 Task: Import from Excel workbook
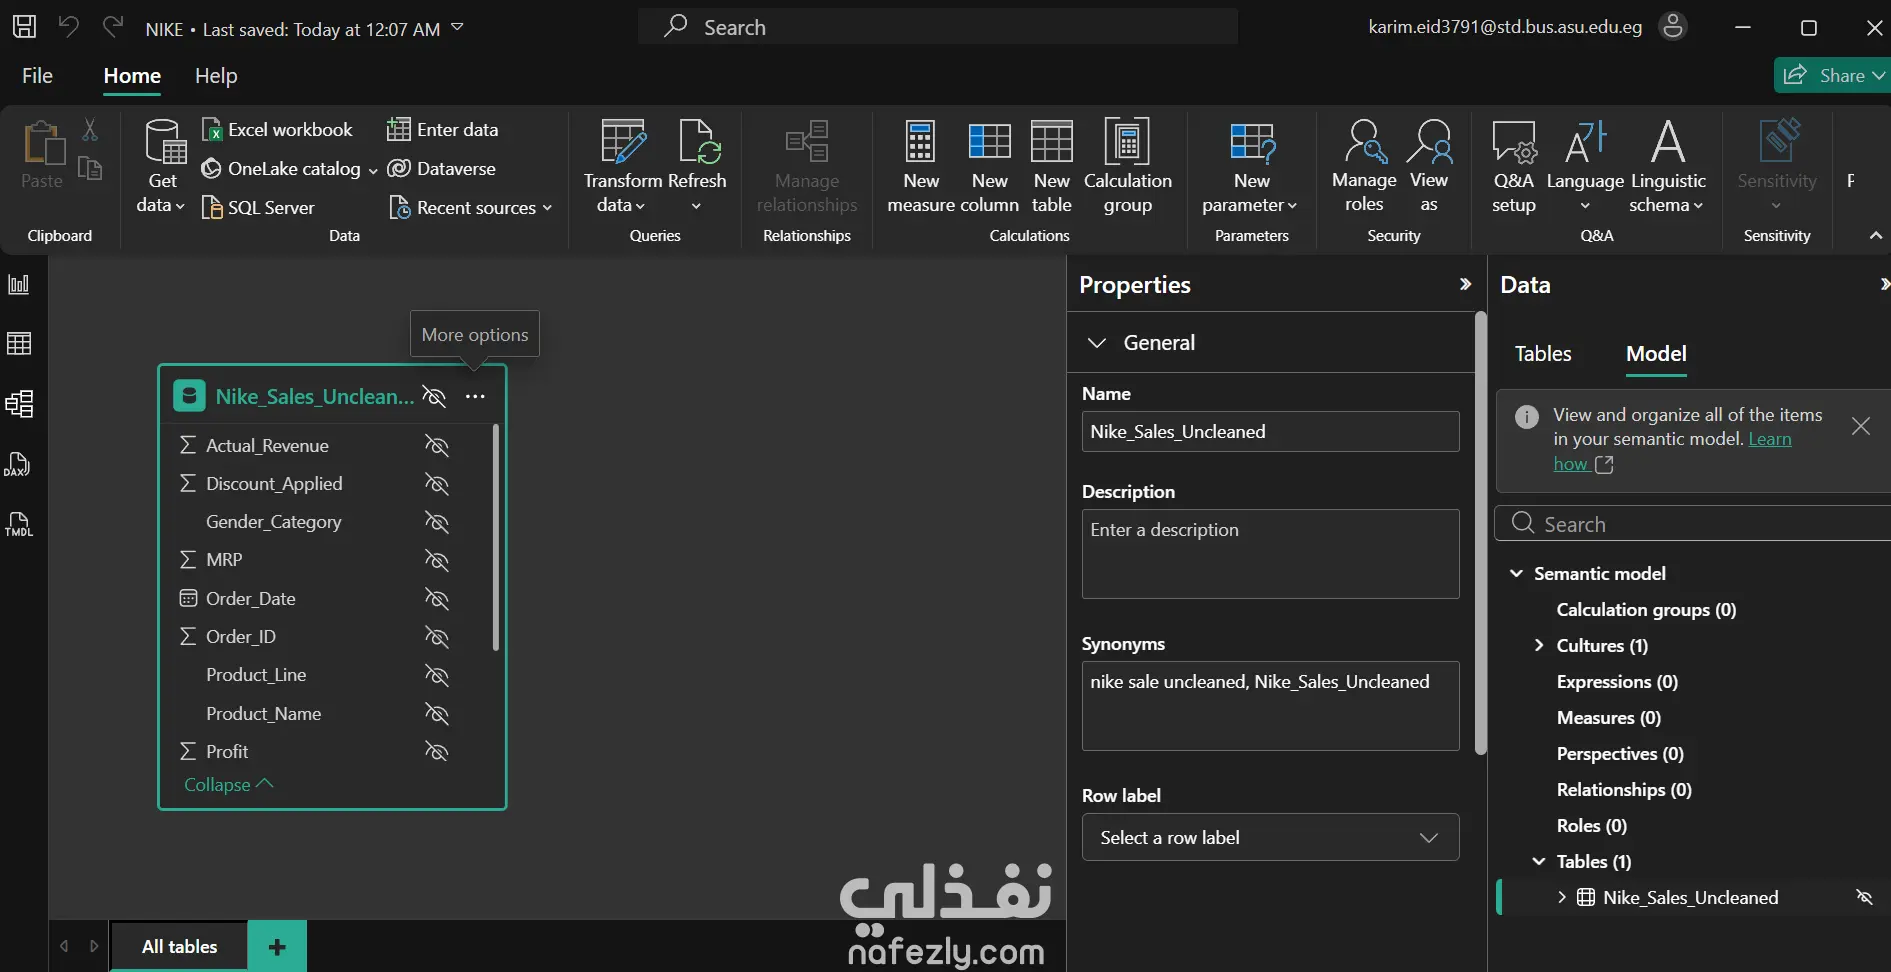[277, 130]
